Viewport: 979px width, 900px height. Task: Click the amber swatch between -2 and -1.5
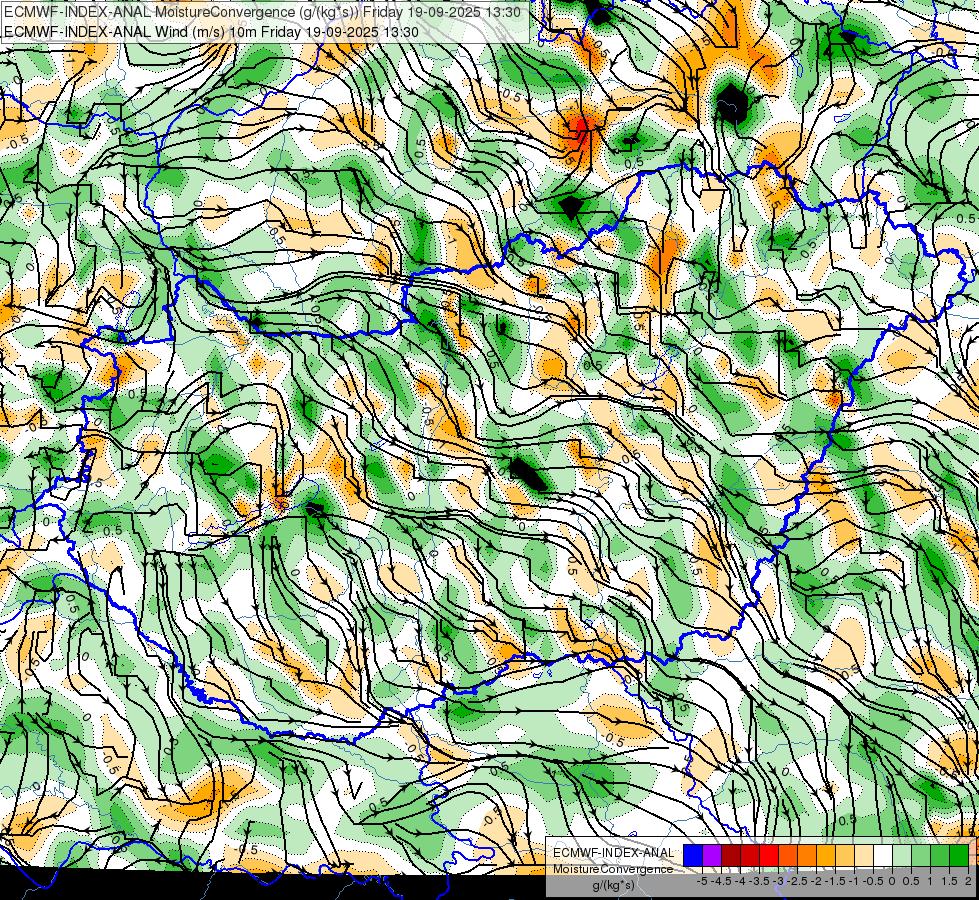(826, 855)
